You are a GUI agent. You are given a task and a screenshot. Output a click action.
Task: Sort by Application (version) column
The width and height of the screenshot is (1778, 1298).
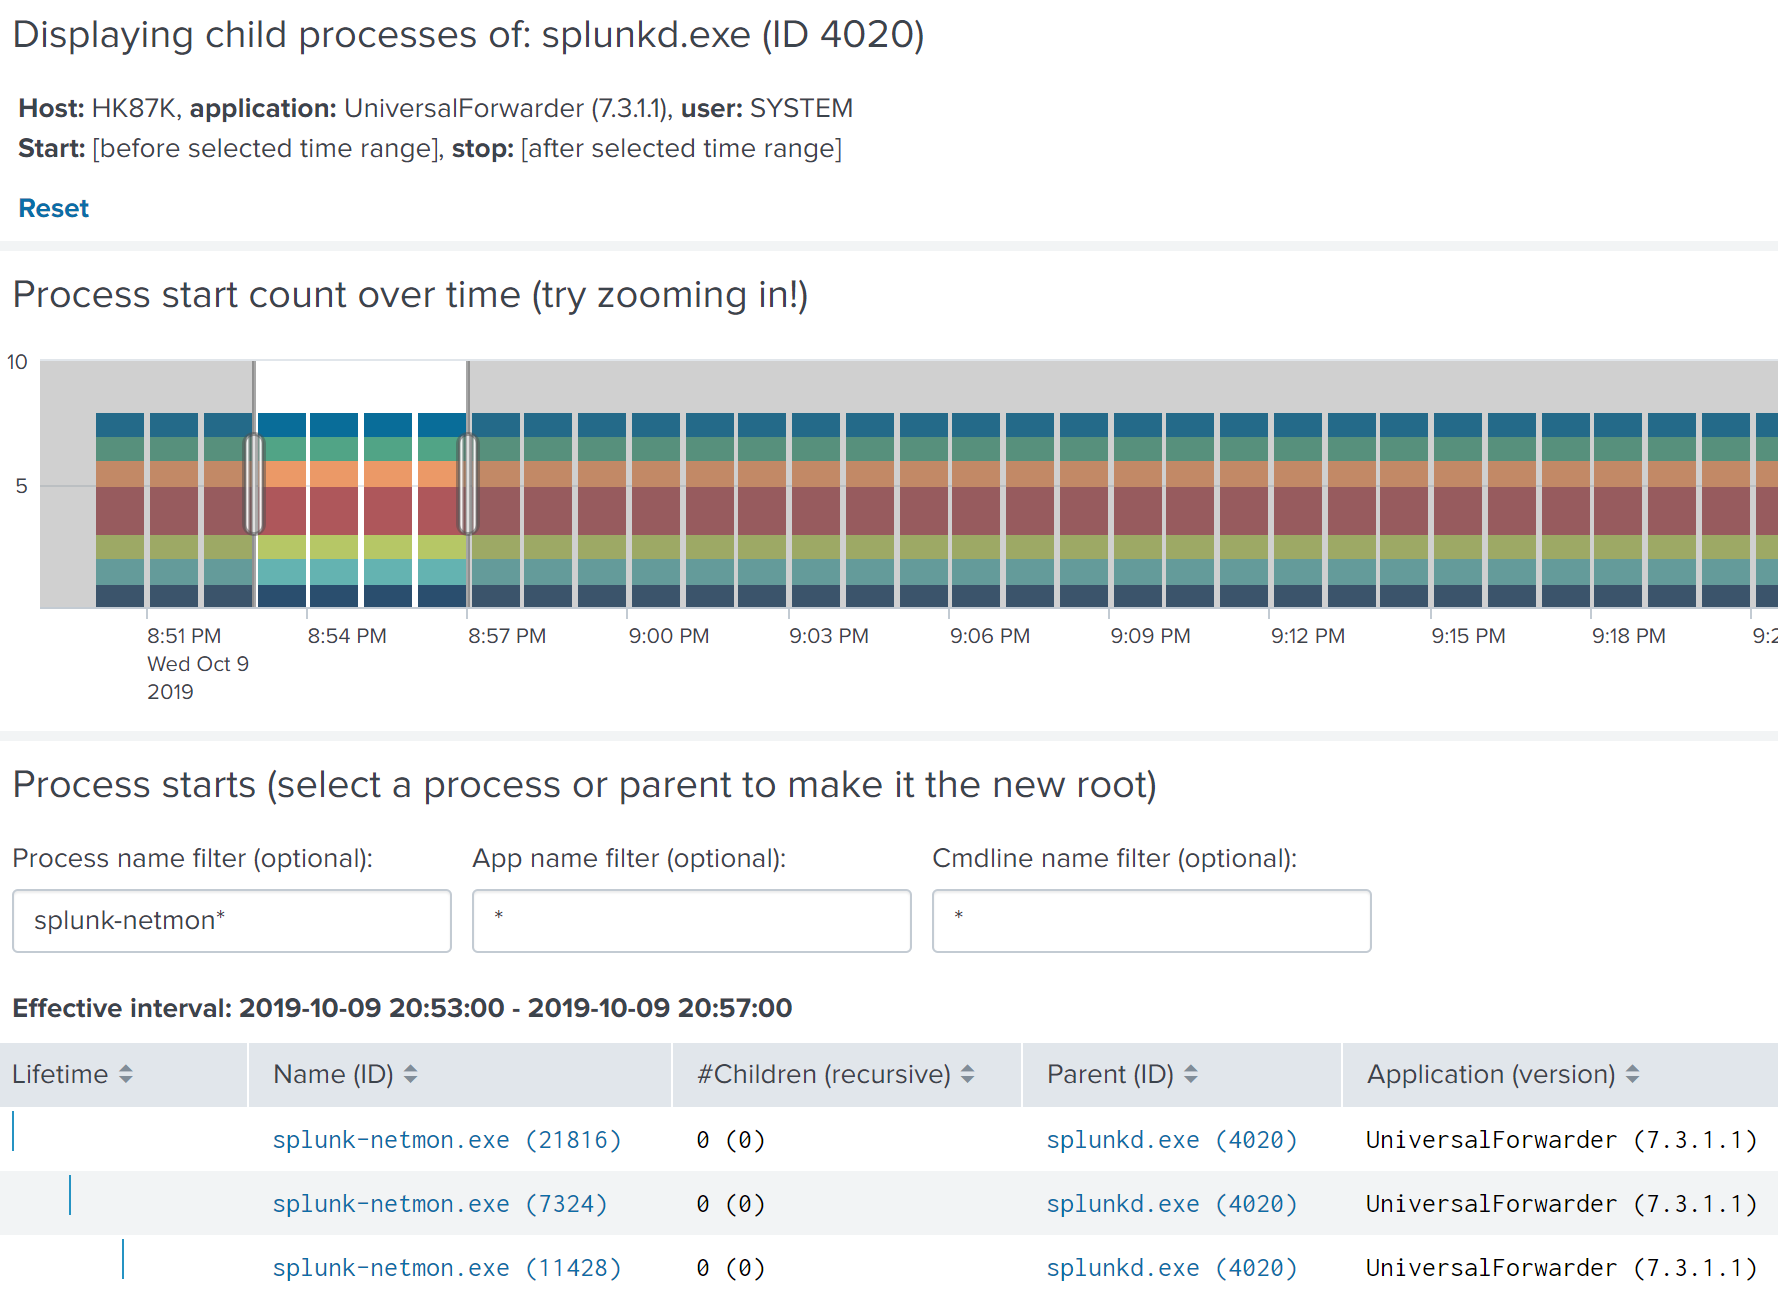tap(1503, 1074)
